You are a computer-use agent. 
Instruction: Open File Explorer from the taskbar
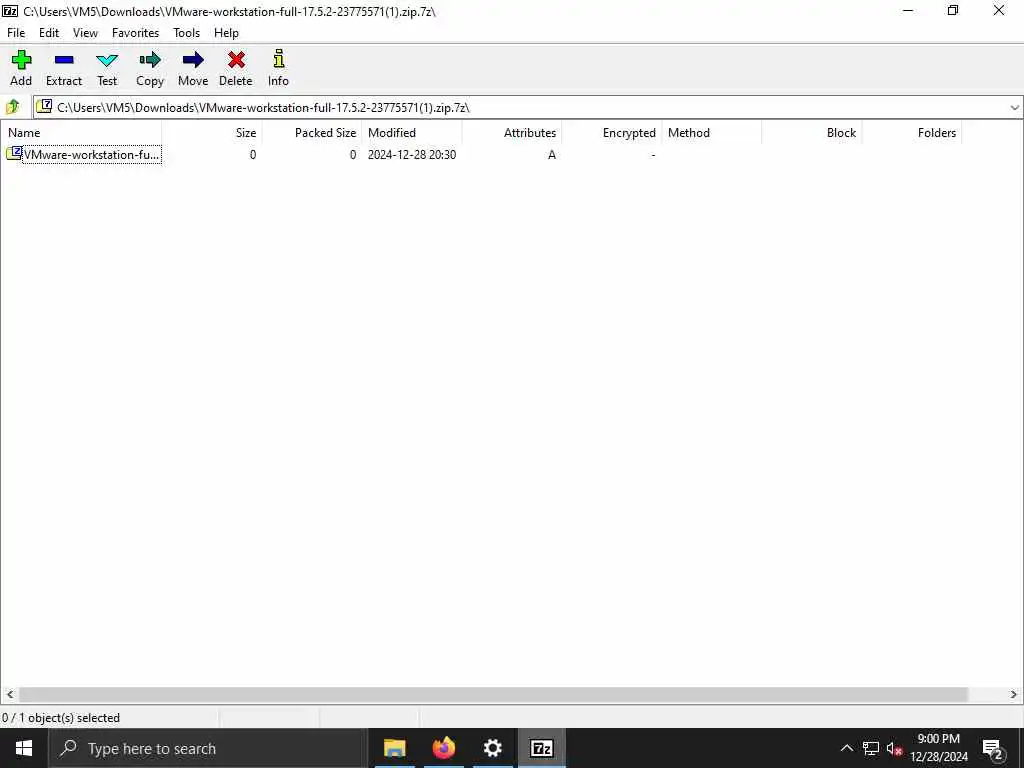[x=394, y=748]
